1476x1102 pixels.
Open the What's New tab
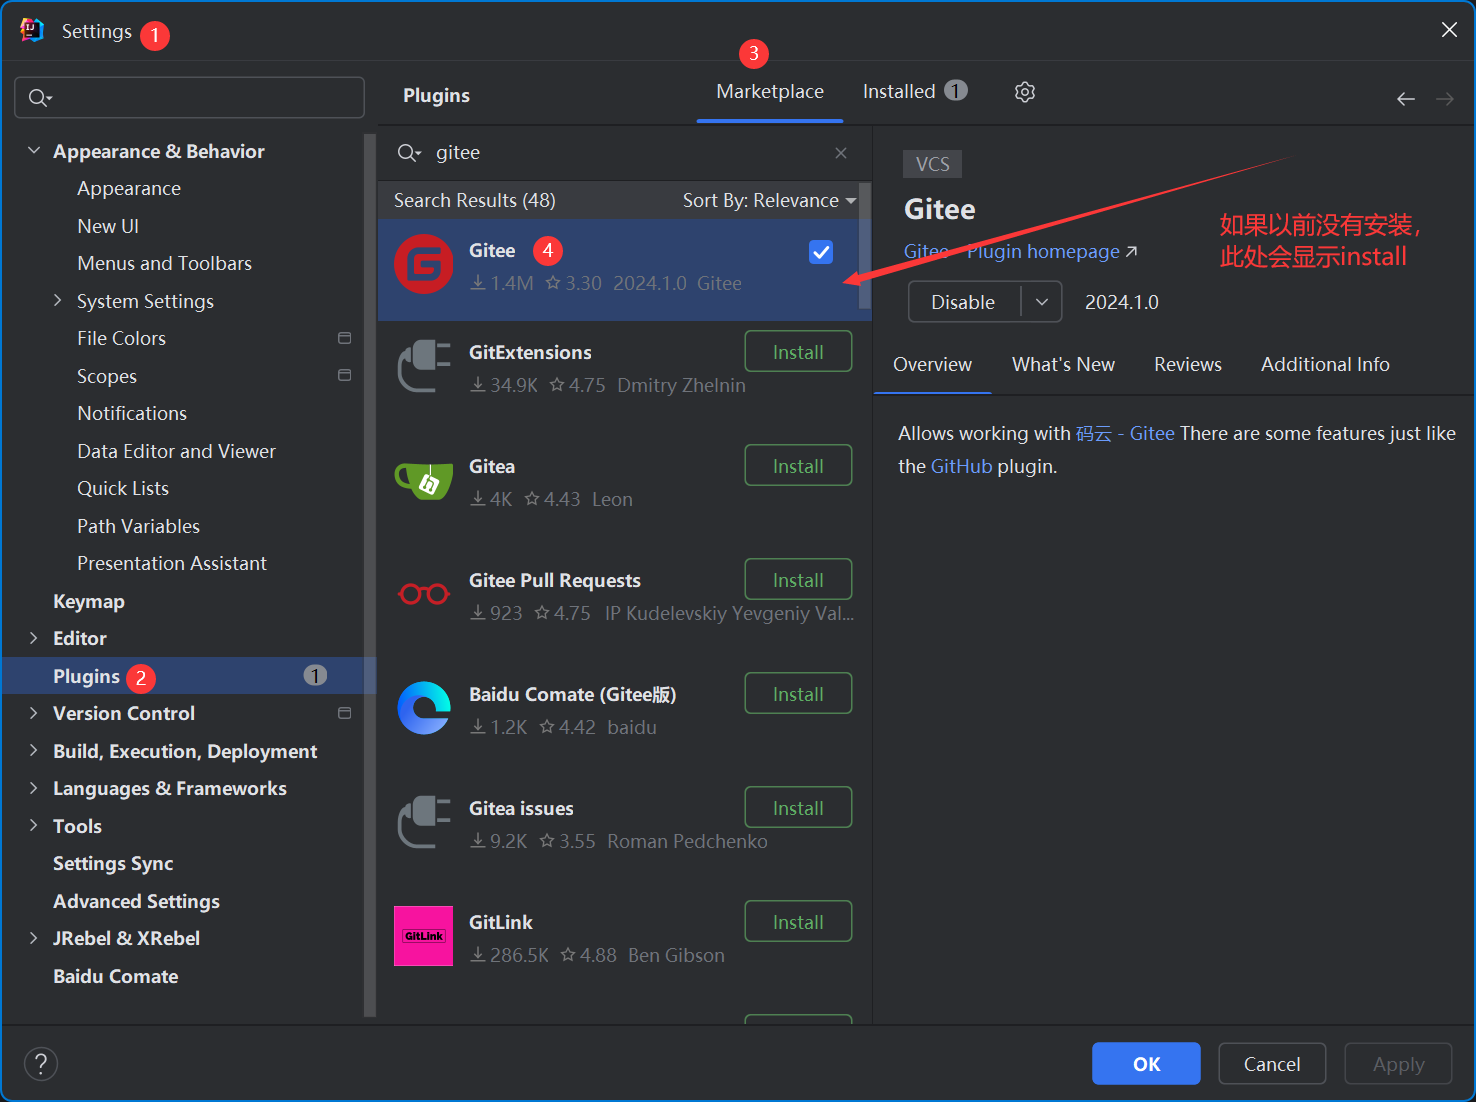click(1062, 365)
